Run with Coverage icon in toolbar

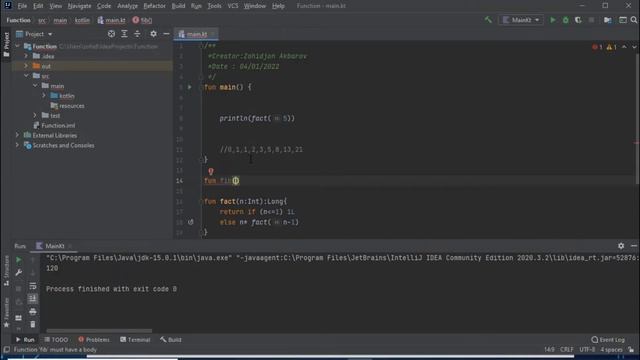578,20
